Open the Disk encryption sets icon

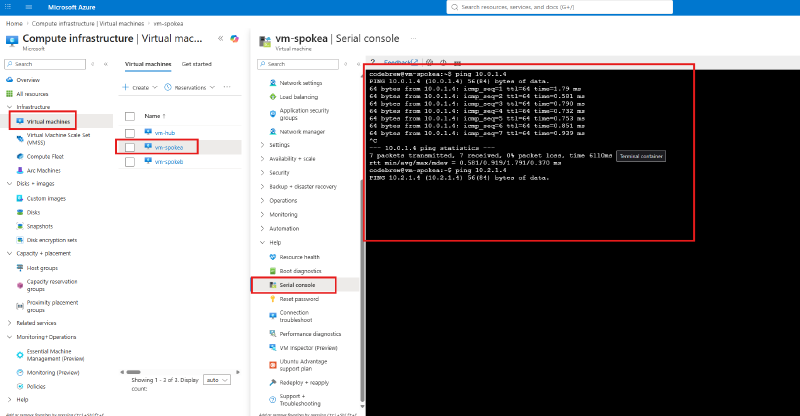coord(20,240)
